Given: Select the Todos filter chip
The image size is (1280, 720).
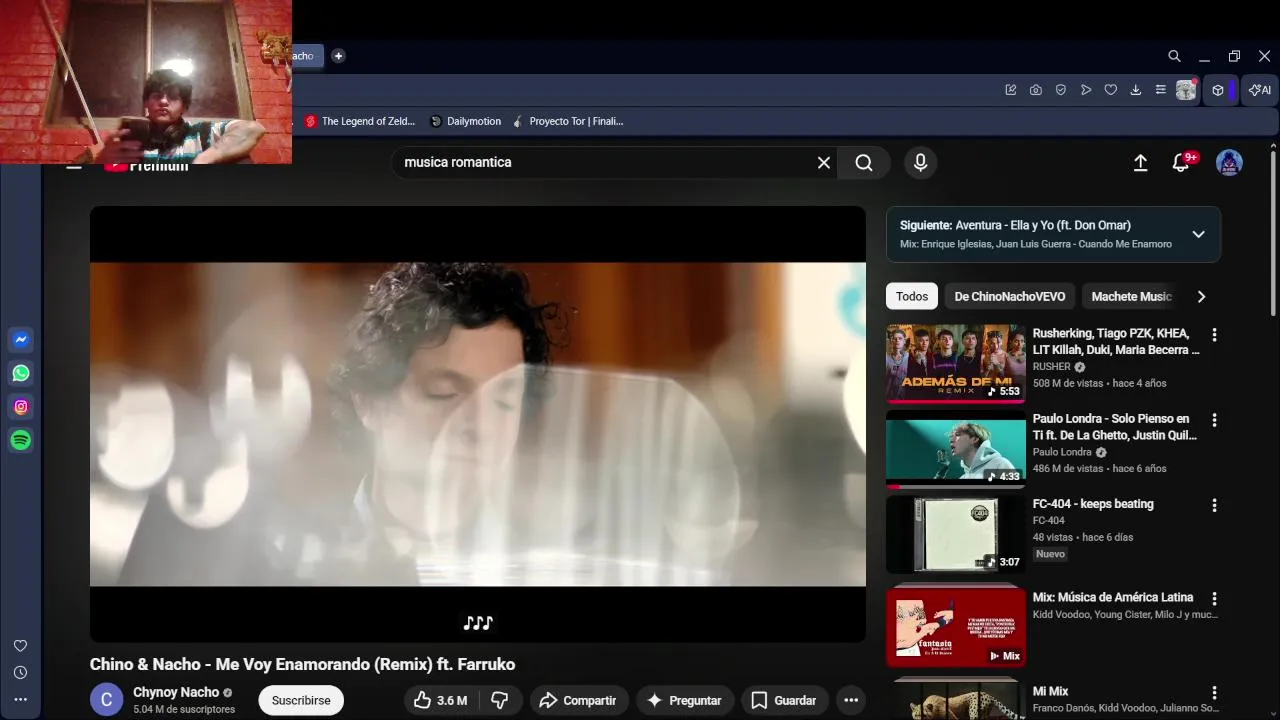Looking at the screenshot, I should pyautogui.click(x=912, y=296).
